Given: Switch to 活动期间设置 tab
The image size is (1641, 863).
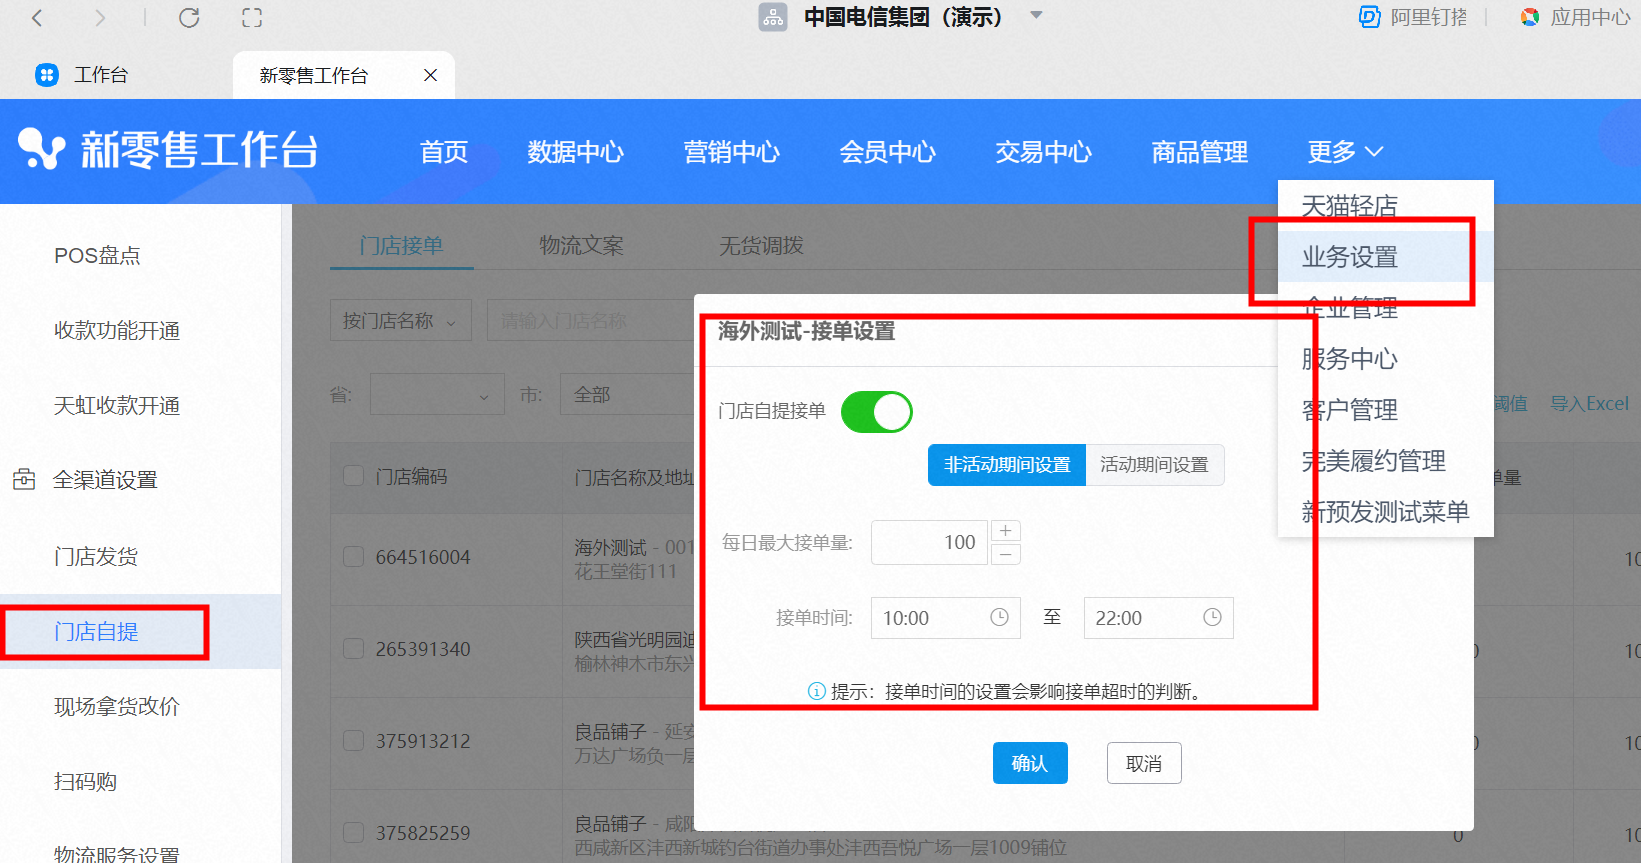Looking at the screenshot, I should click(x=1154, y=465).
